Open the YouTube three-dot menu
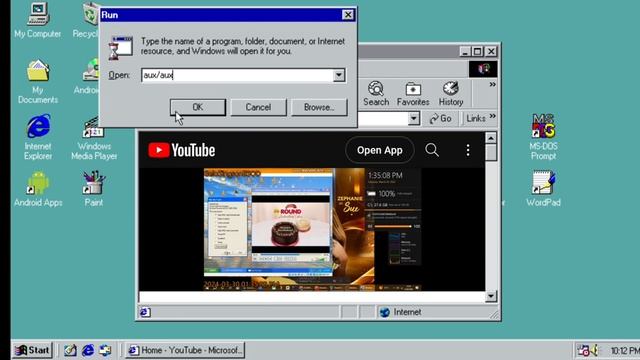 (468, 150)
